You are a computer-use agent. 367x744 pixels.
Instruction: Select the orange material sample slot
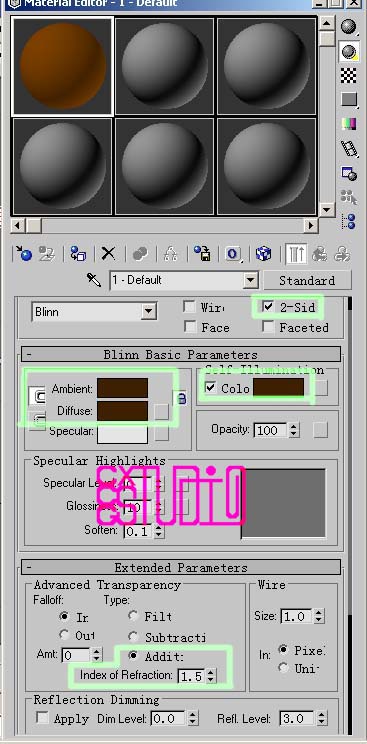(x=63, y=66)
